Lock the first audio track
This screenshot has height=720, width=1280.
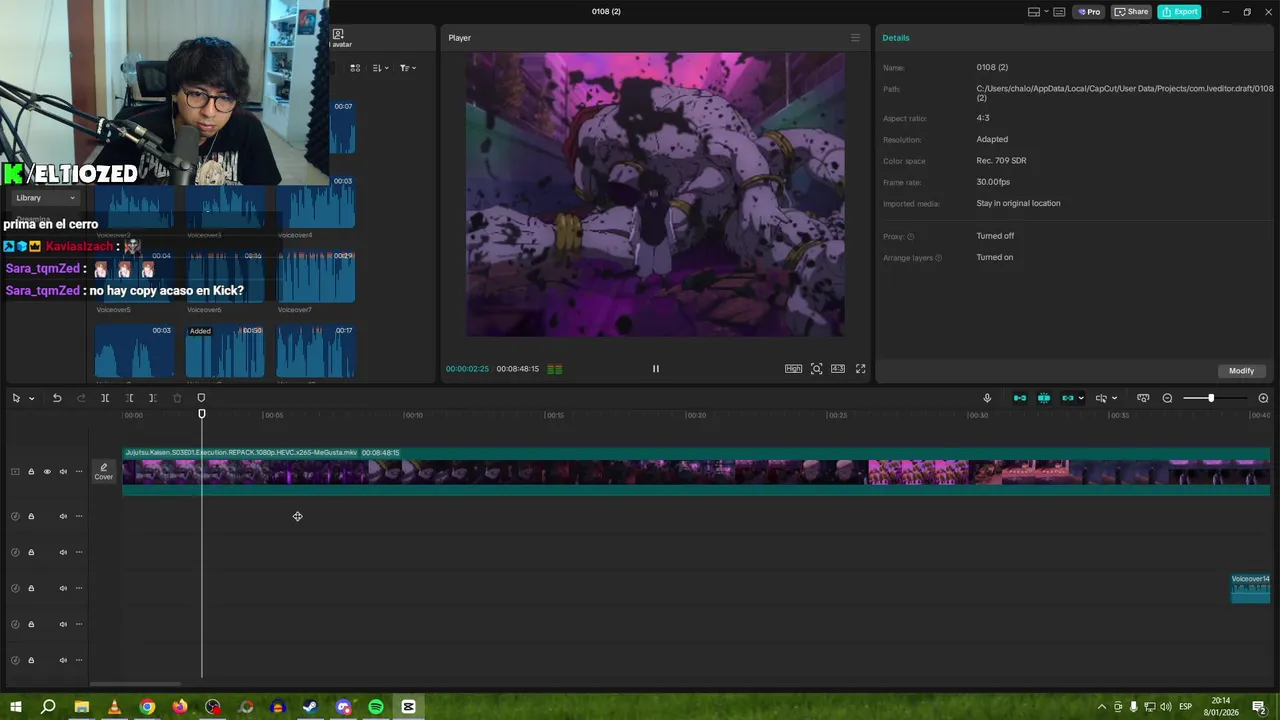pos(31,516)
